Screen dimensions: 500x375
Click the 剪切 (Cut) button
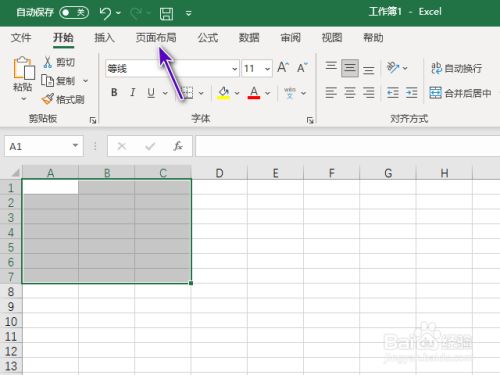click(59, 62)
